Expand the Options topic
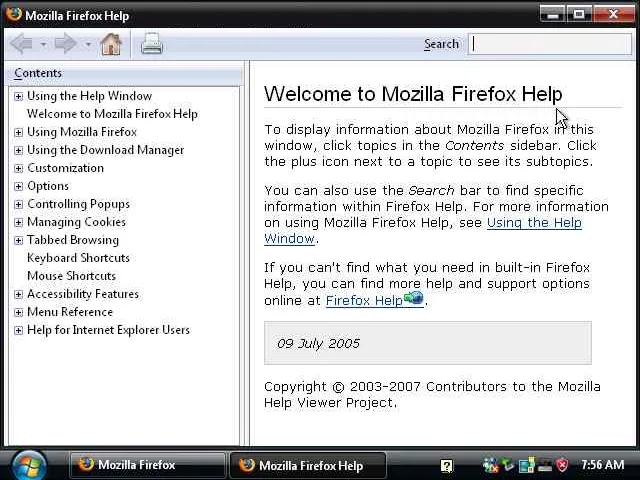This screenshot has width=640, height=480. click(x=18, y=186)
